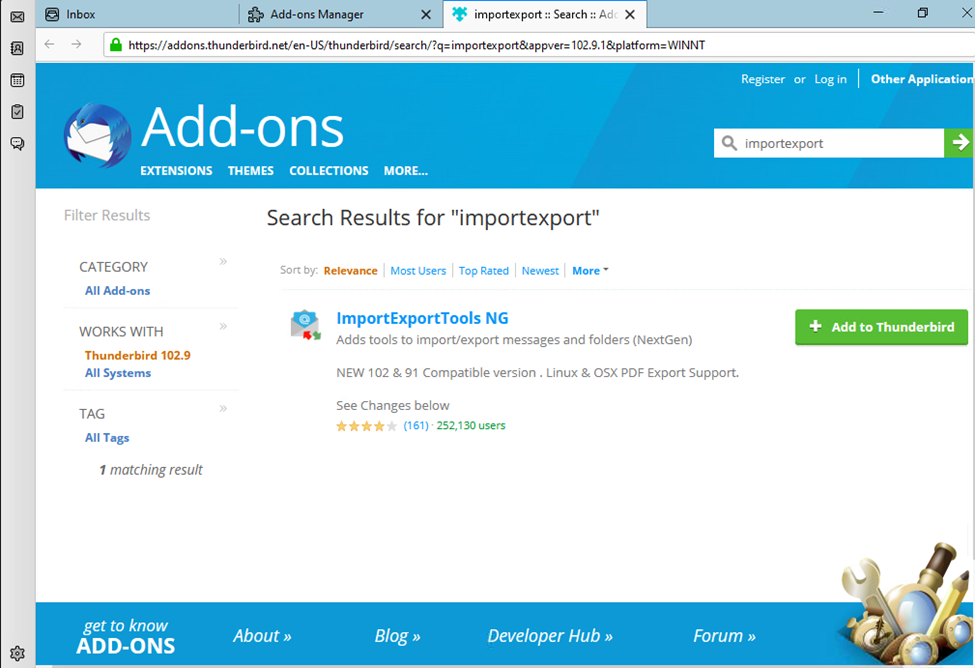Open the Chat sidebar icon

(17, 144)
